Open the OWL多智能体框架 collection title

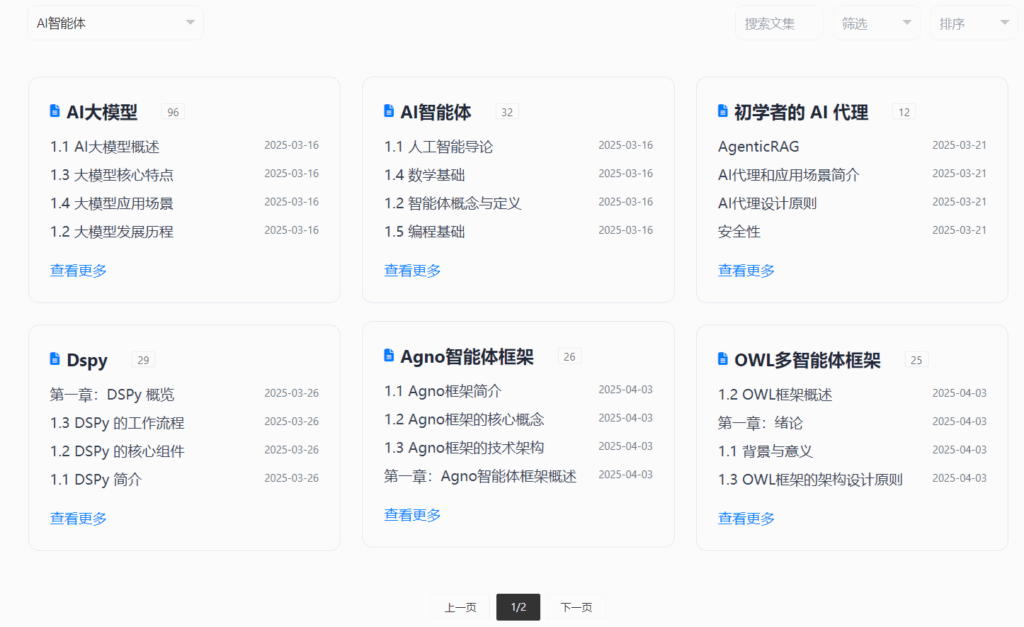pyautogui.click(x=807, y=360)
